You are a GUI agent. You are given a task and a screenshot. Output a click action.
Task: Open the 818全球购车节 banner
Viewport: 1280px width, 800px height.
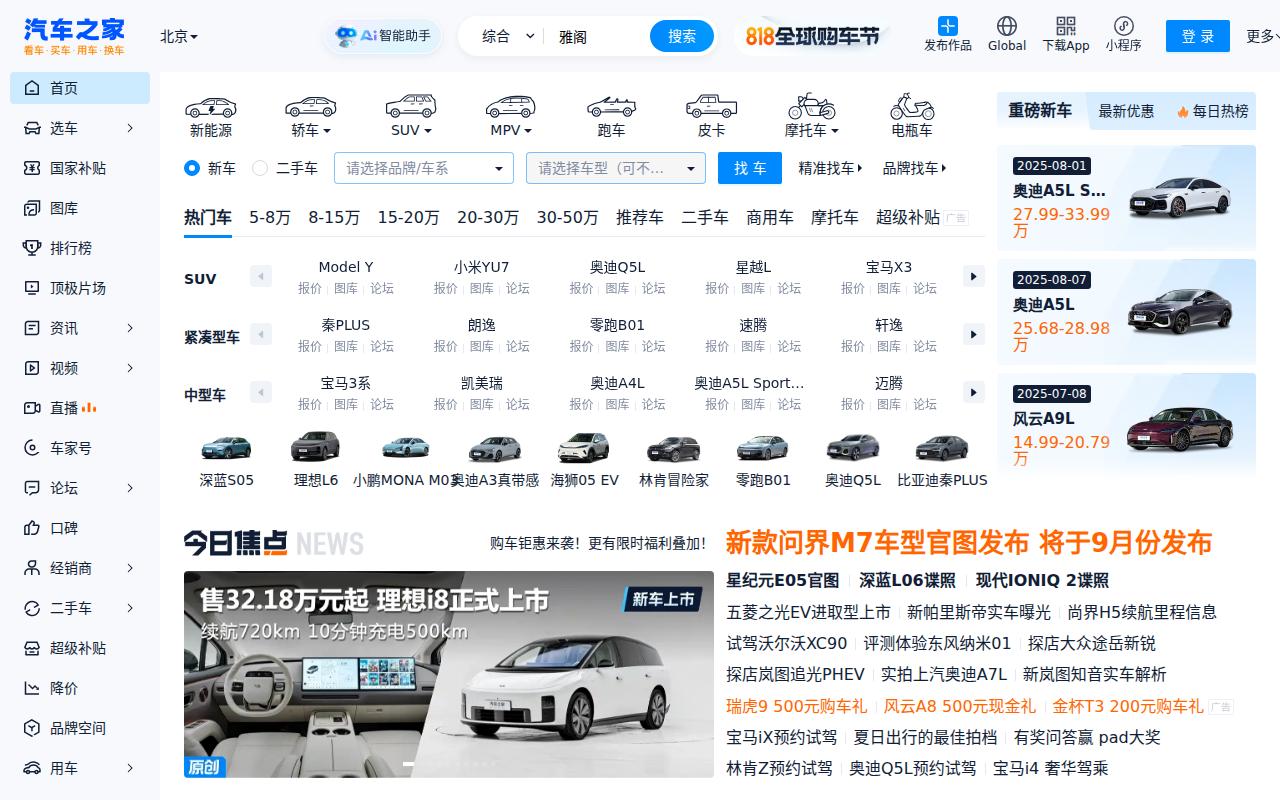[x=812, y=36]
